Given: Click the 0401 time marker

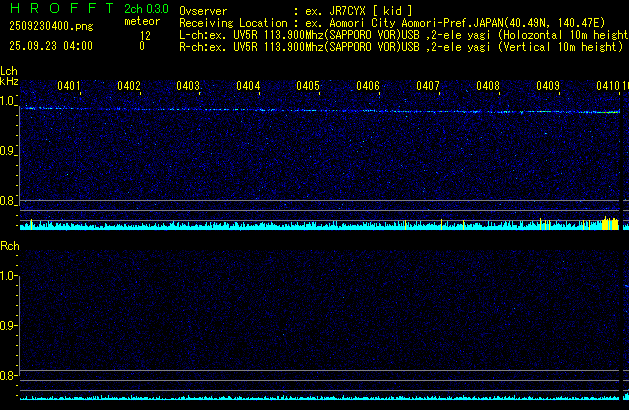Looking at the screenshot, I should pos(69,87).
